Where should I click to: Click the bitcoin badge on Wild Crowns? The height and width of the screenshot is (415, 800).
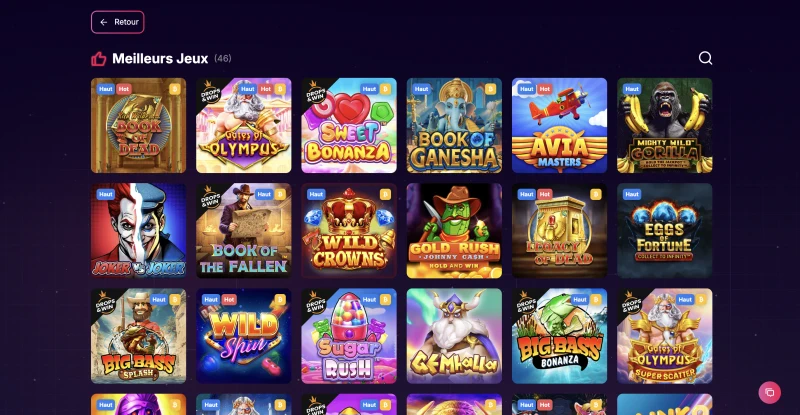point(385,194)
